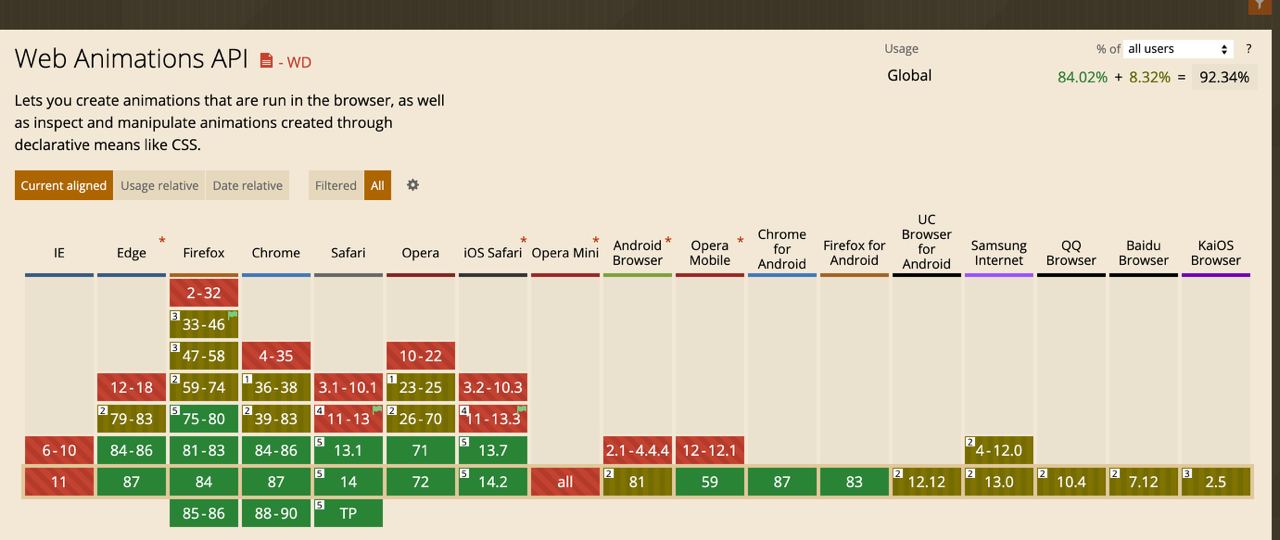Select the Edge 79-83 cell
This screenshot has width=1280, height=540.
131,419
